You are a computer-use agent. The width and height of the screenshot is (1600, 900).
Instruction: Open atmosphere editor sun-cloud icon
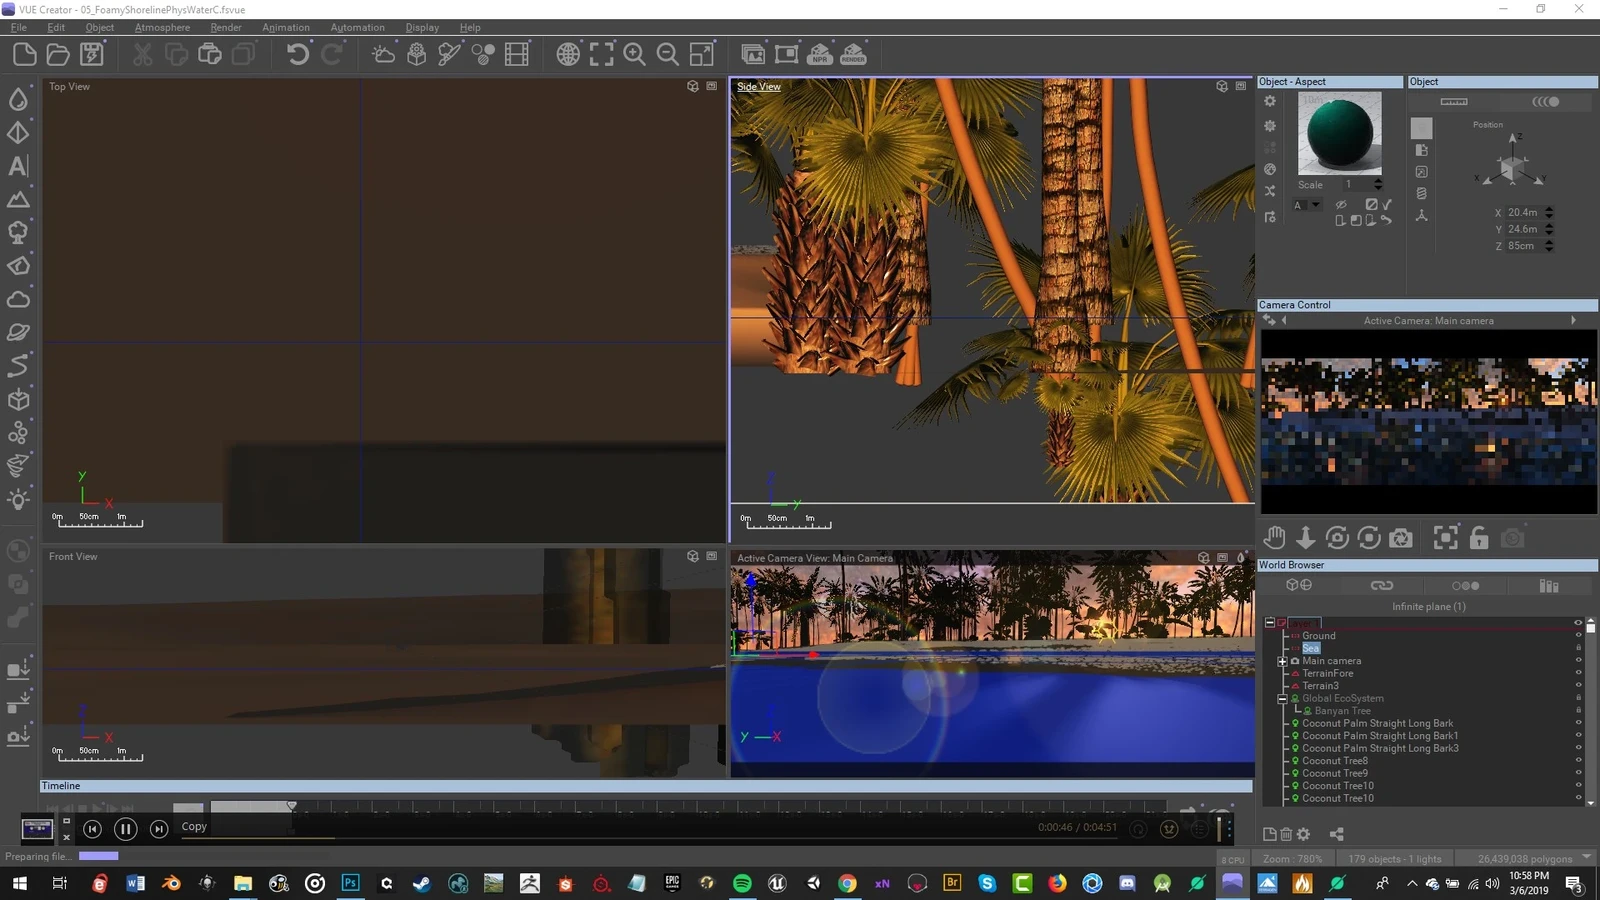(x=383, y=54)
